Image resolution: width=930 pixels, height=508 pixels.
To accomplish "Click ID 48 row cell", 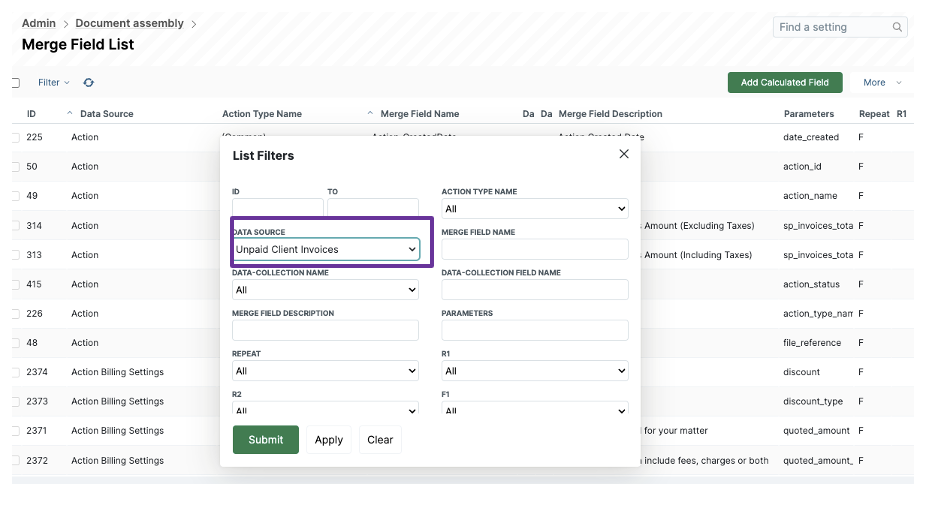I will (x=32, y=343).
